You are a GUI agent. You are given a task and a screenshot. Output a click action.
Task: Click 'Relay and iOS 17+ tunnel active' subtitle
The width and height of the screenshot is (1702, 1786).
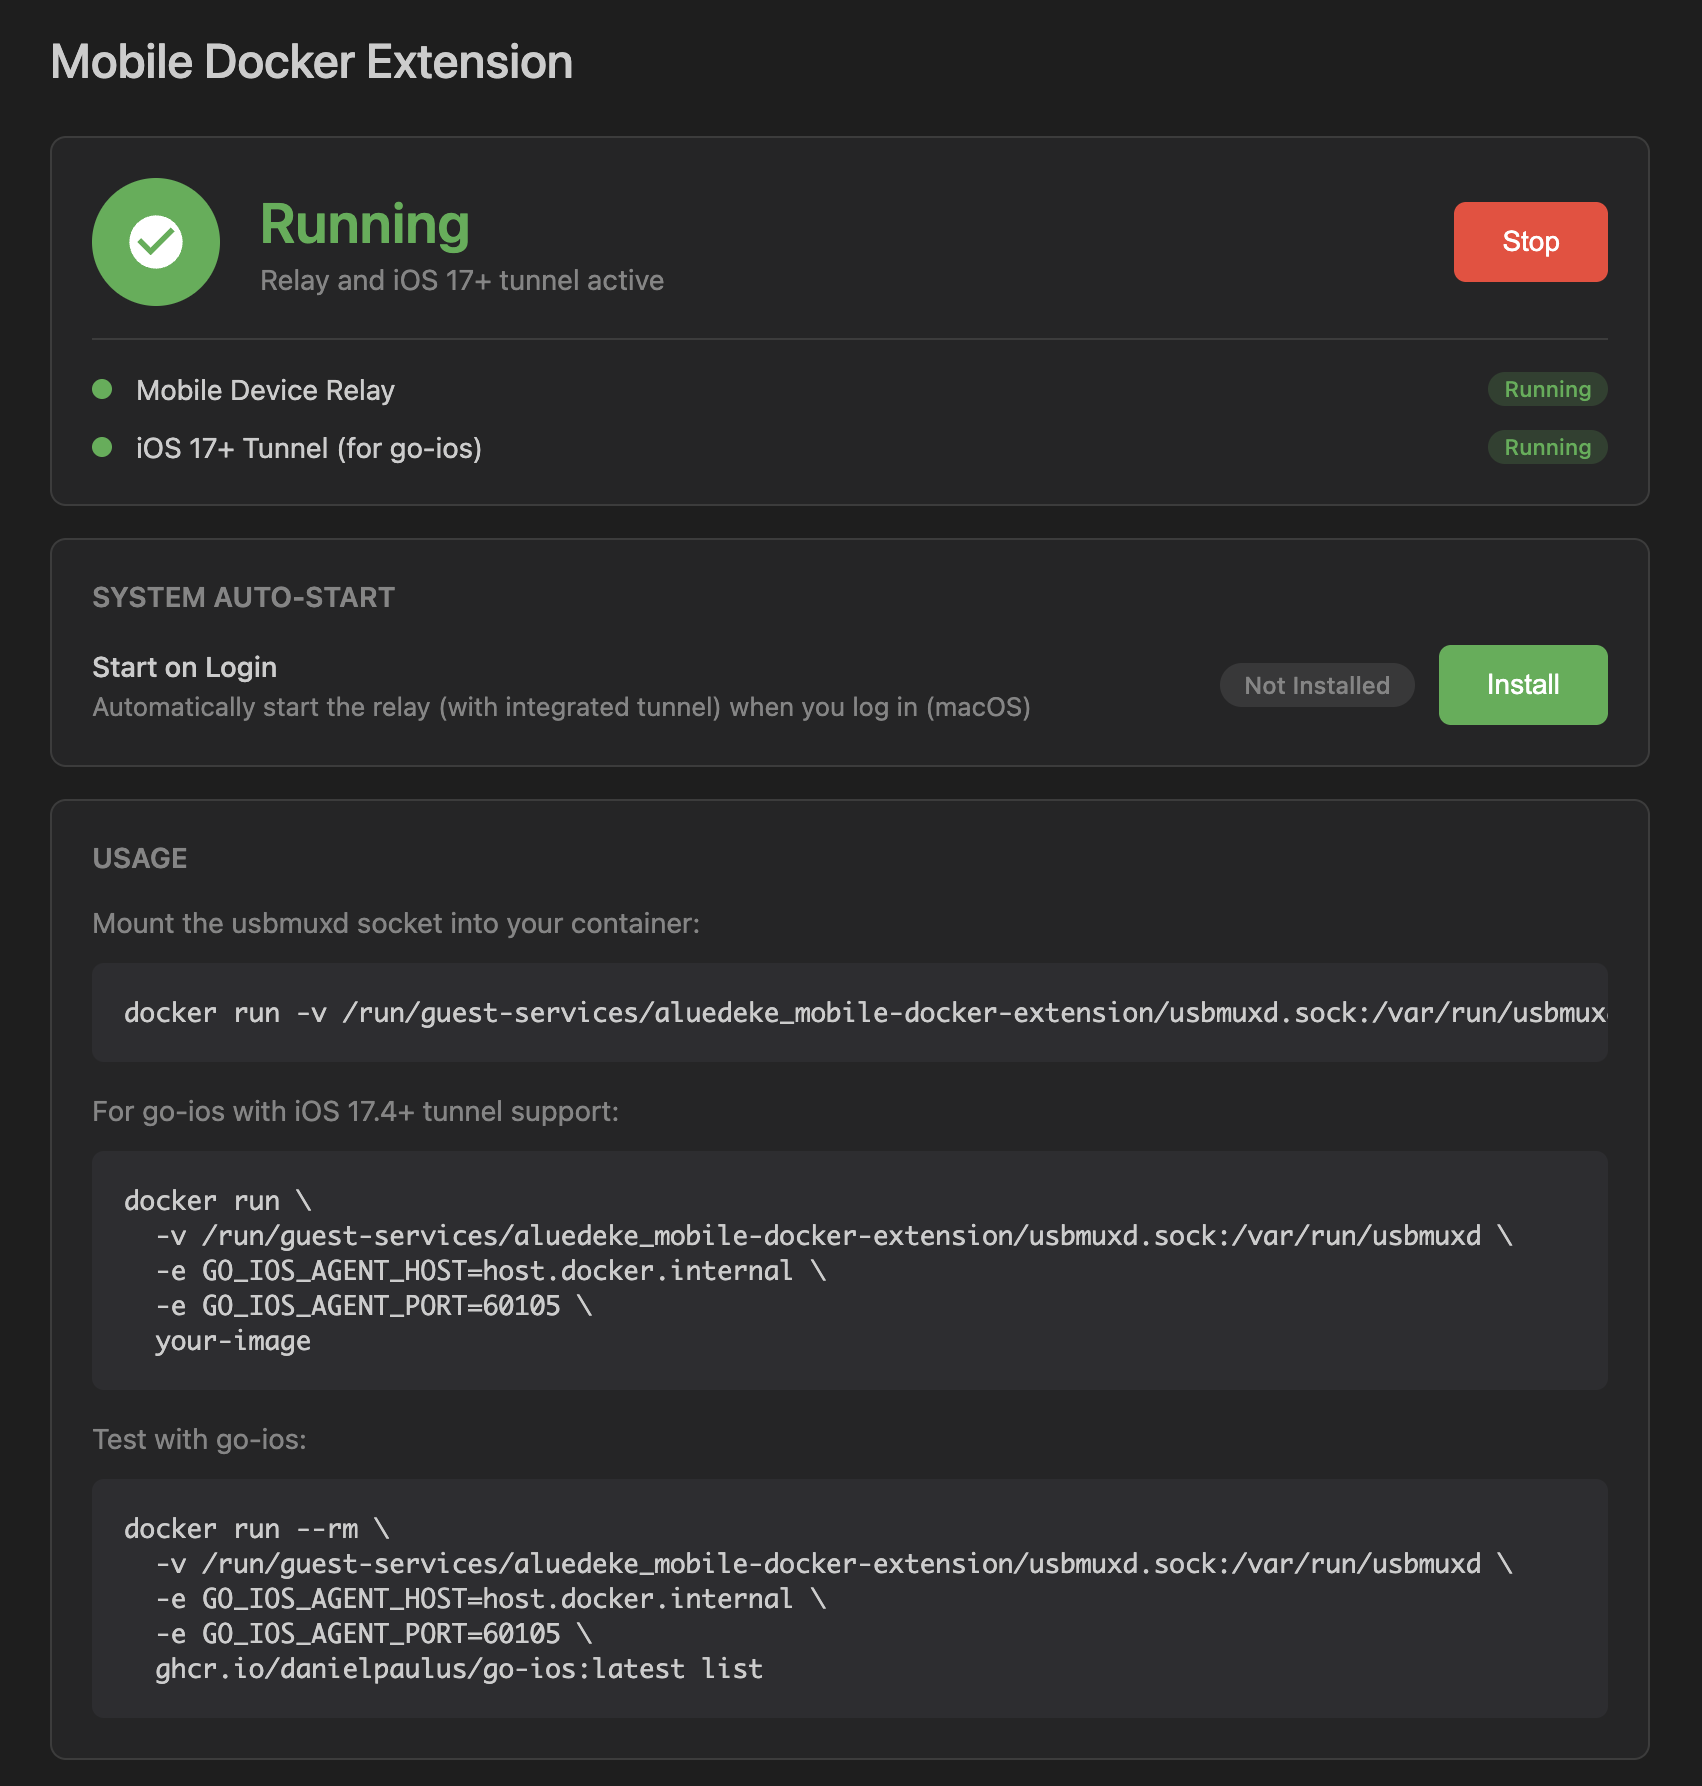pyautogui.click(x=461, y=280)
